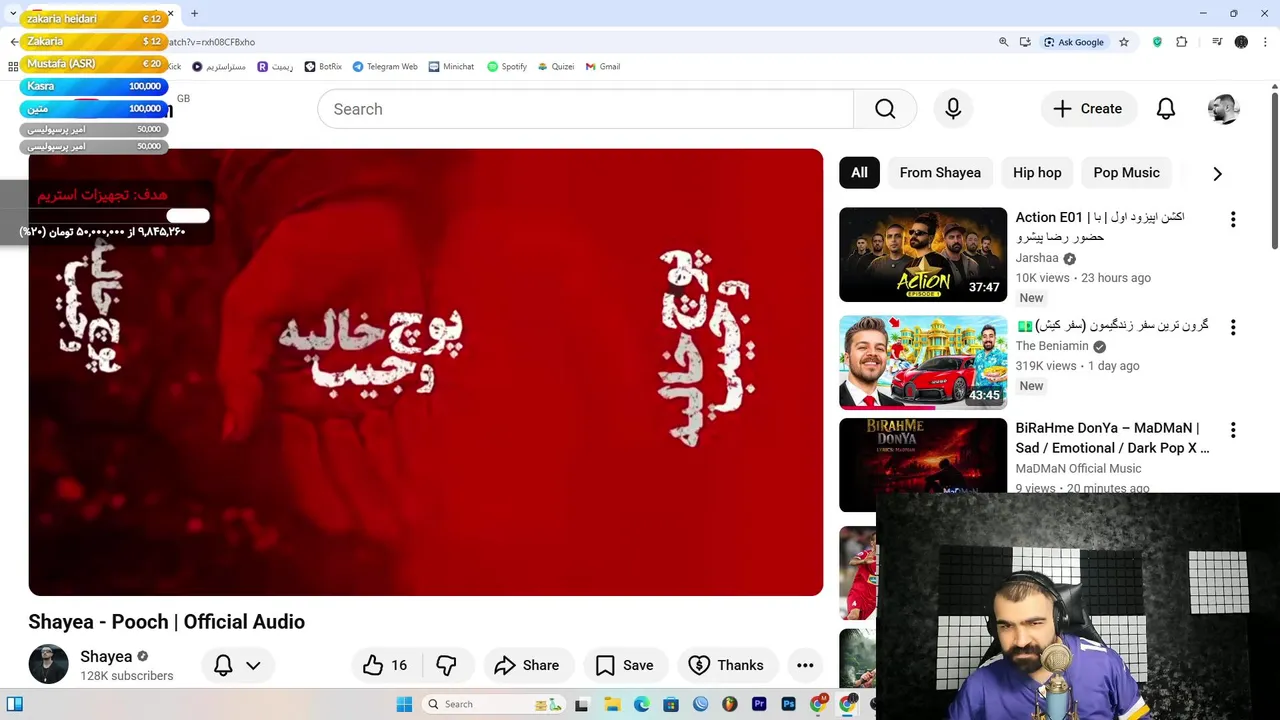Click Ask Google in address bar
Screen dimensions: 1280x720
(x=1073, y=42)
